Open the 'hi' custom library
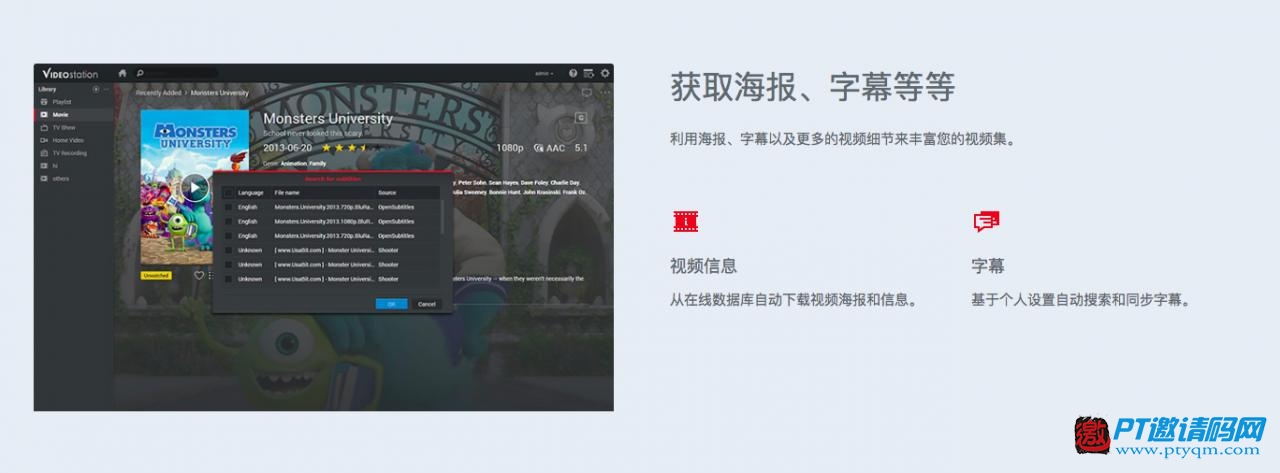The height and width of the screenshot is (473, 1280). (x=74, y=166)
